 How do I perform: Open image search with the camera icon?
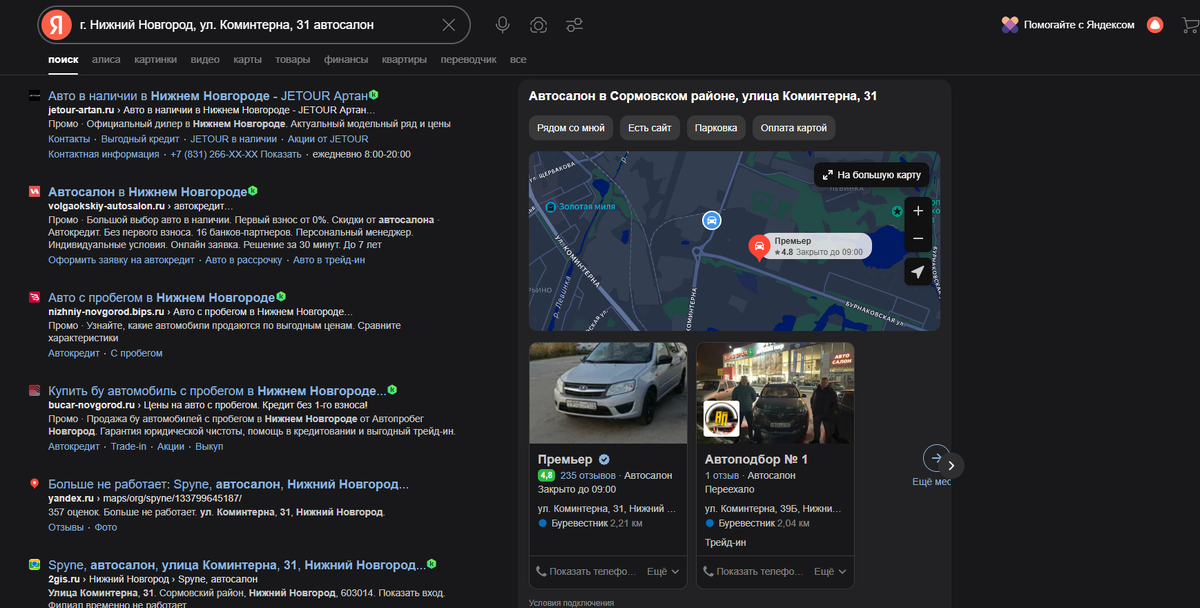tap(538, 25)
